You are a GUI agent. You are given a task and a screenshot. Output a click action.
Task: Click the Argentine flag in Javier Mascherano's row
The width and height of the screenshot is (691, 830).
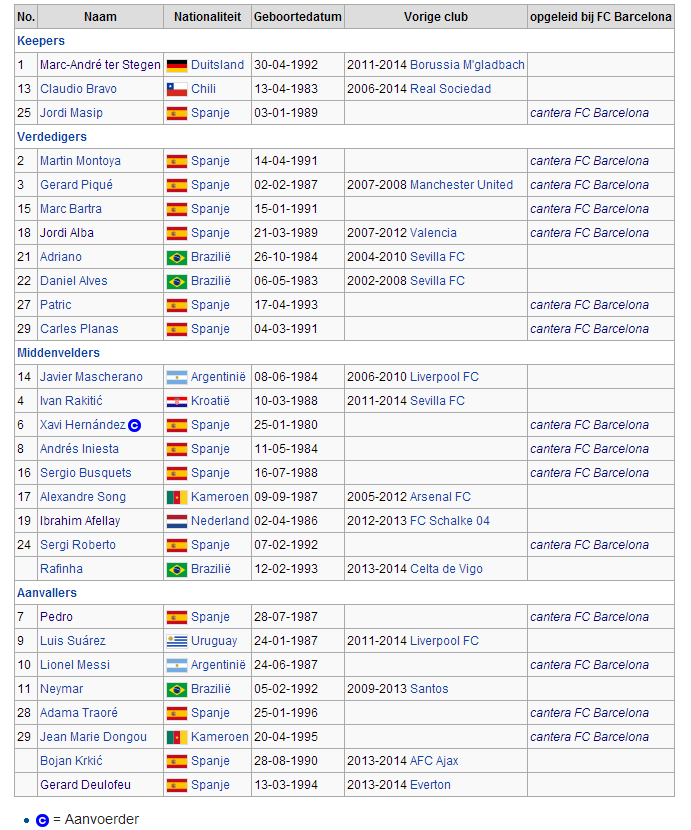177,377
